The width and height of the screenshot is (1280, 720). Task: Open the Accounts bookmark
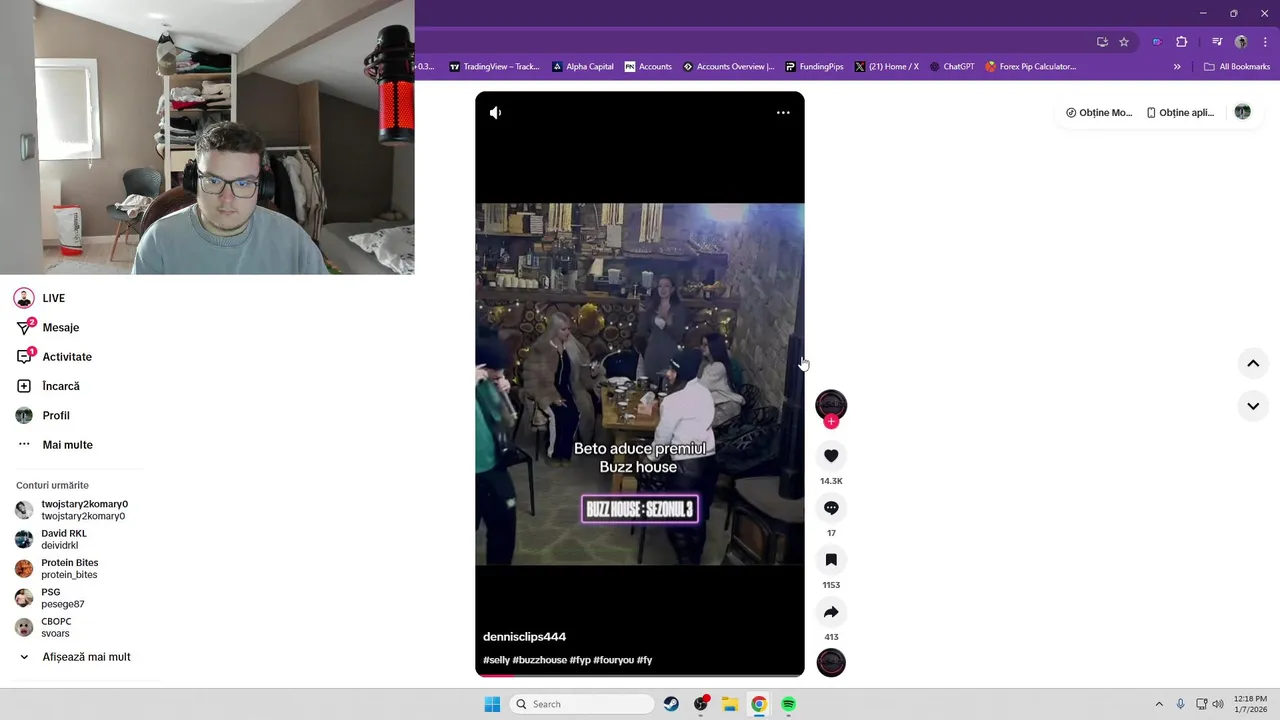648,67
